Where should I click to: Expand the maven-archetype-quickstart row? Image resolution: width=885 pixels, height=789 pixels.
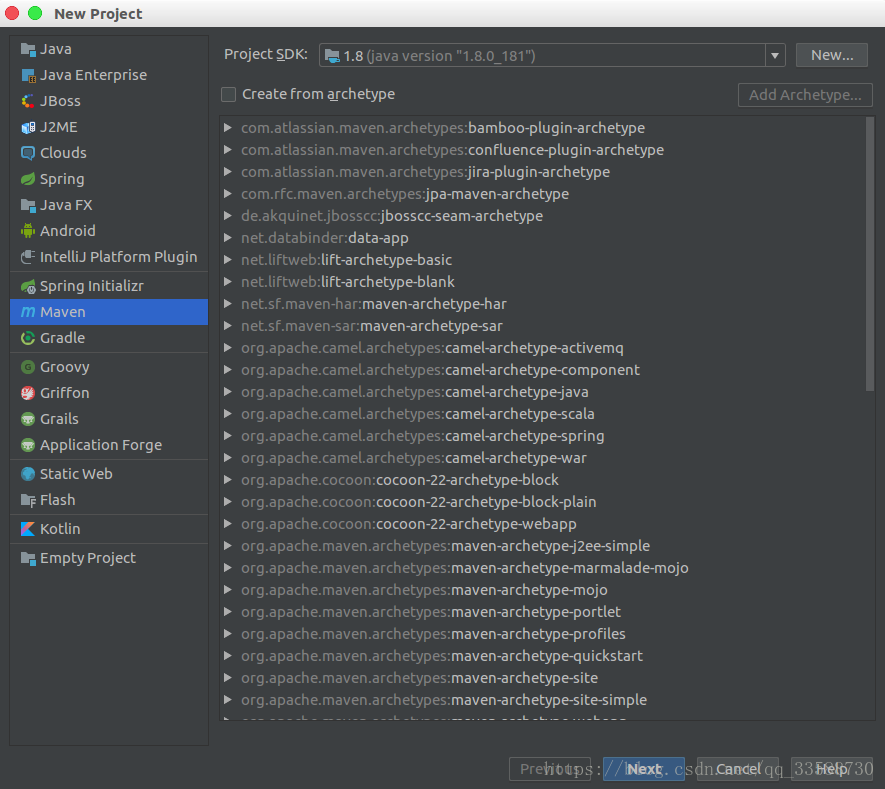click(x=227, y=656)
